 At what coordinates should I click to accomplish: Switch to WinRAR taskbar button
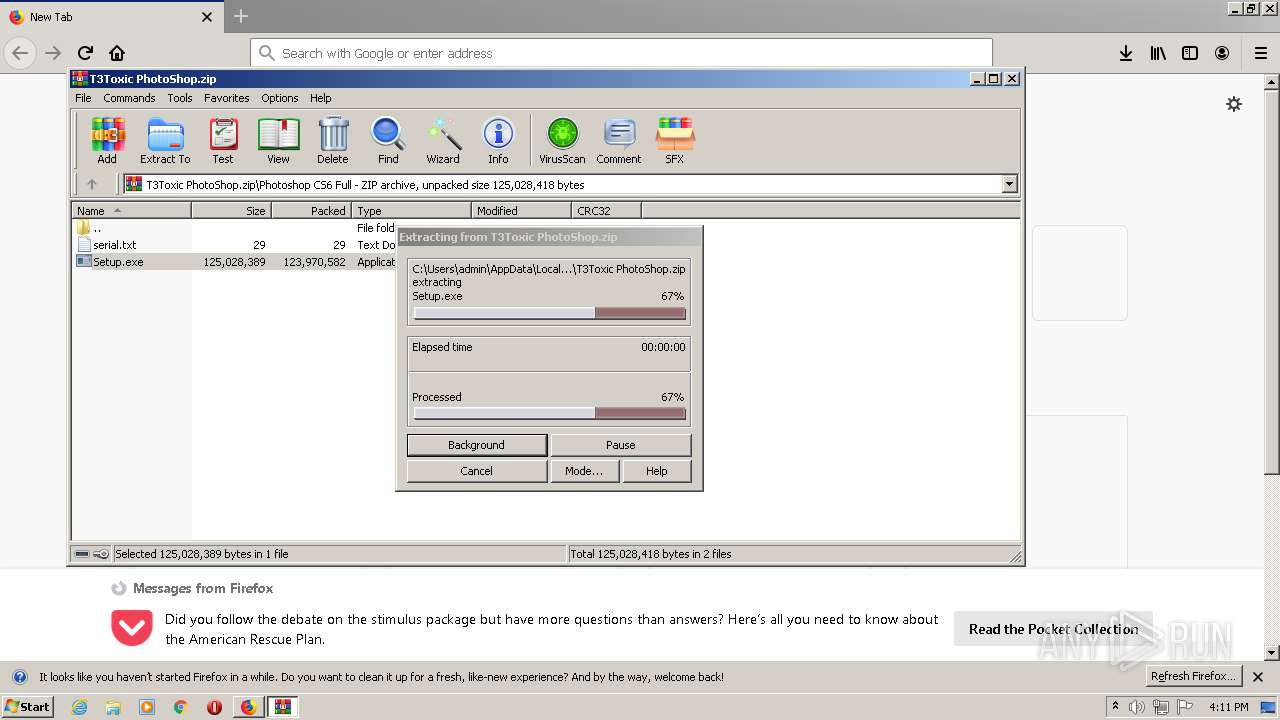[x=283, y=707]
